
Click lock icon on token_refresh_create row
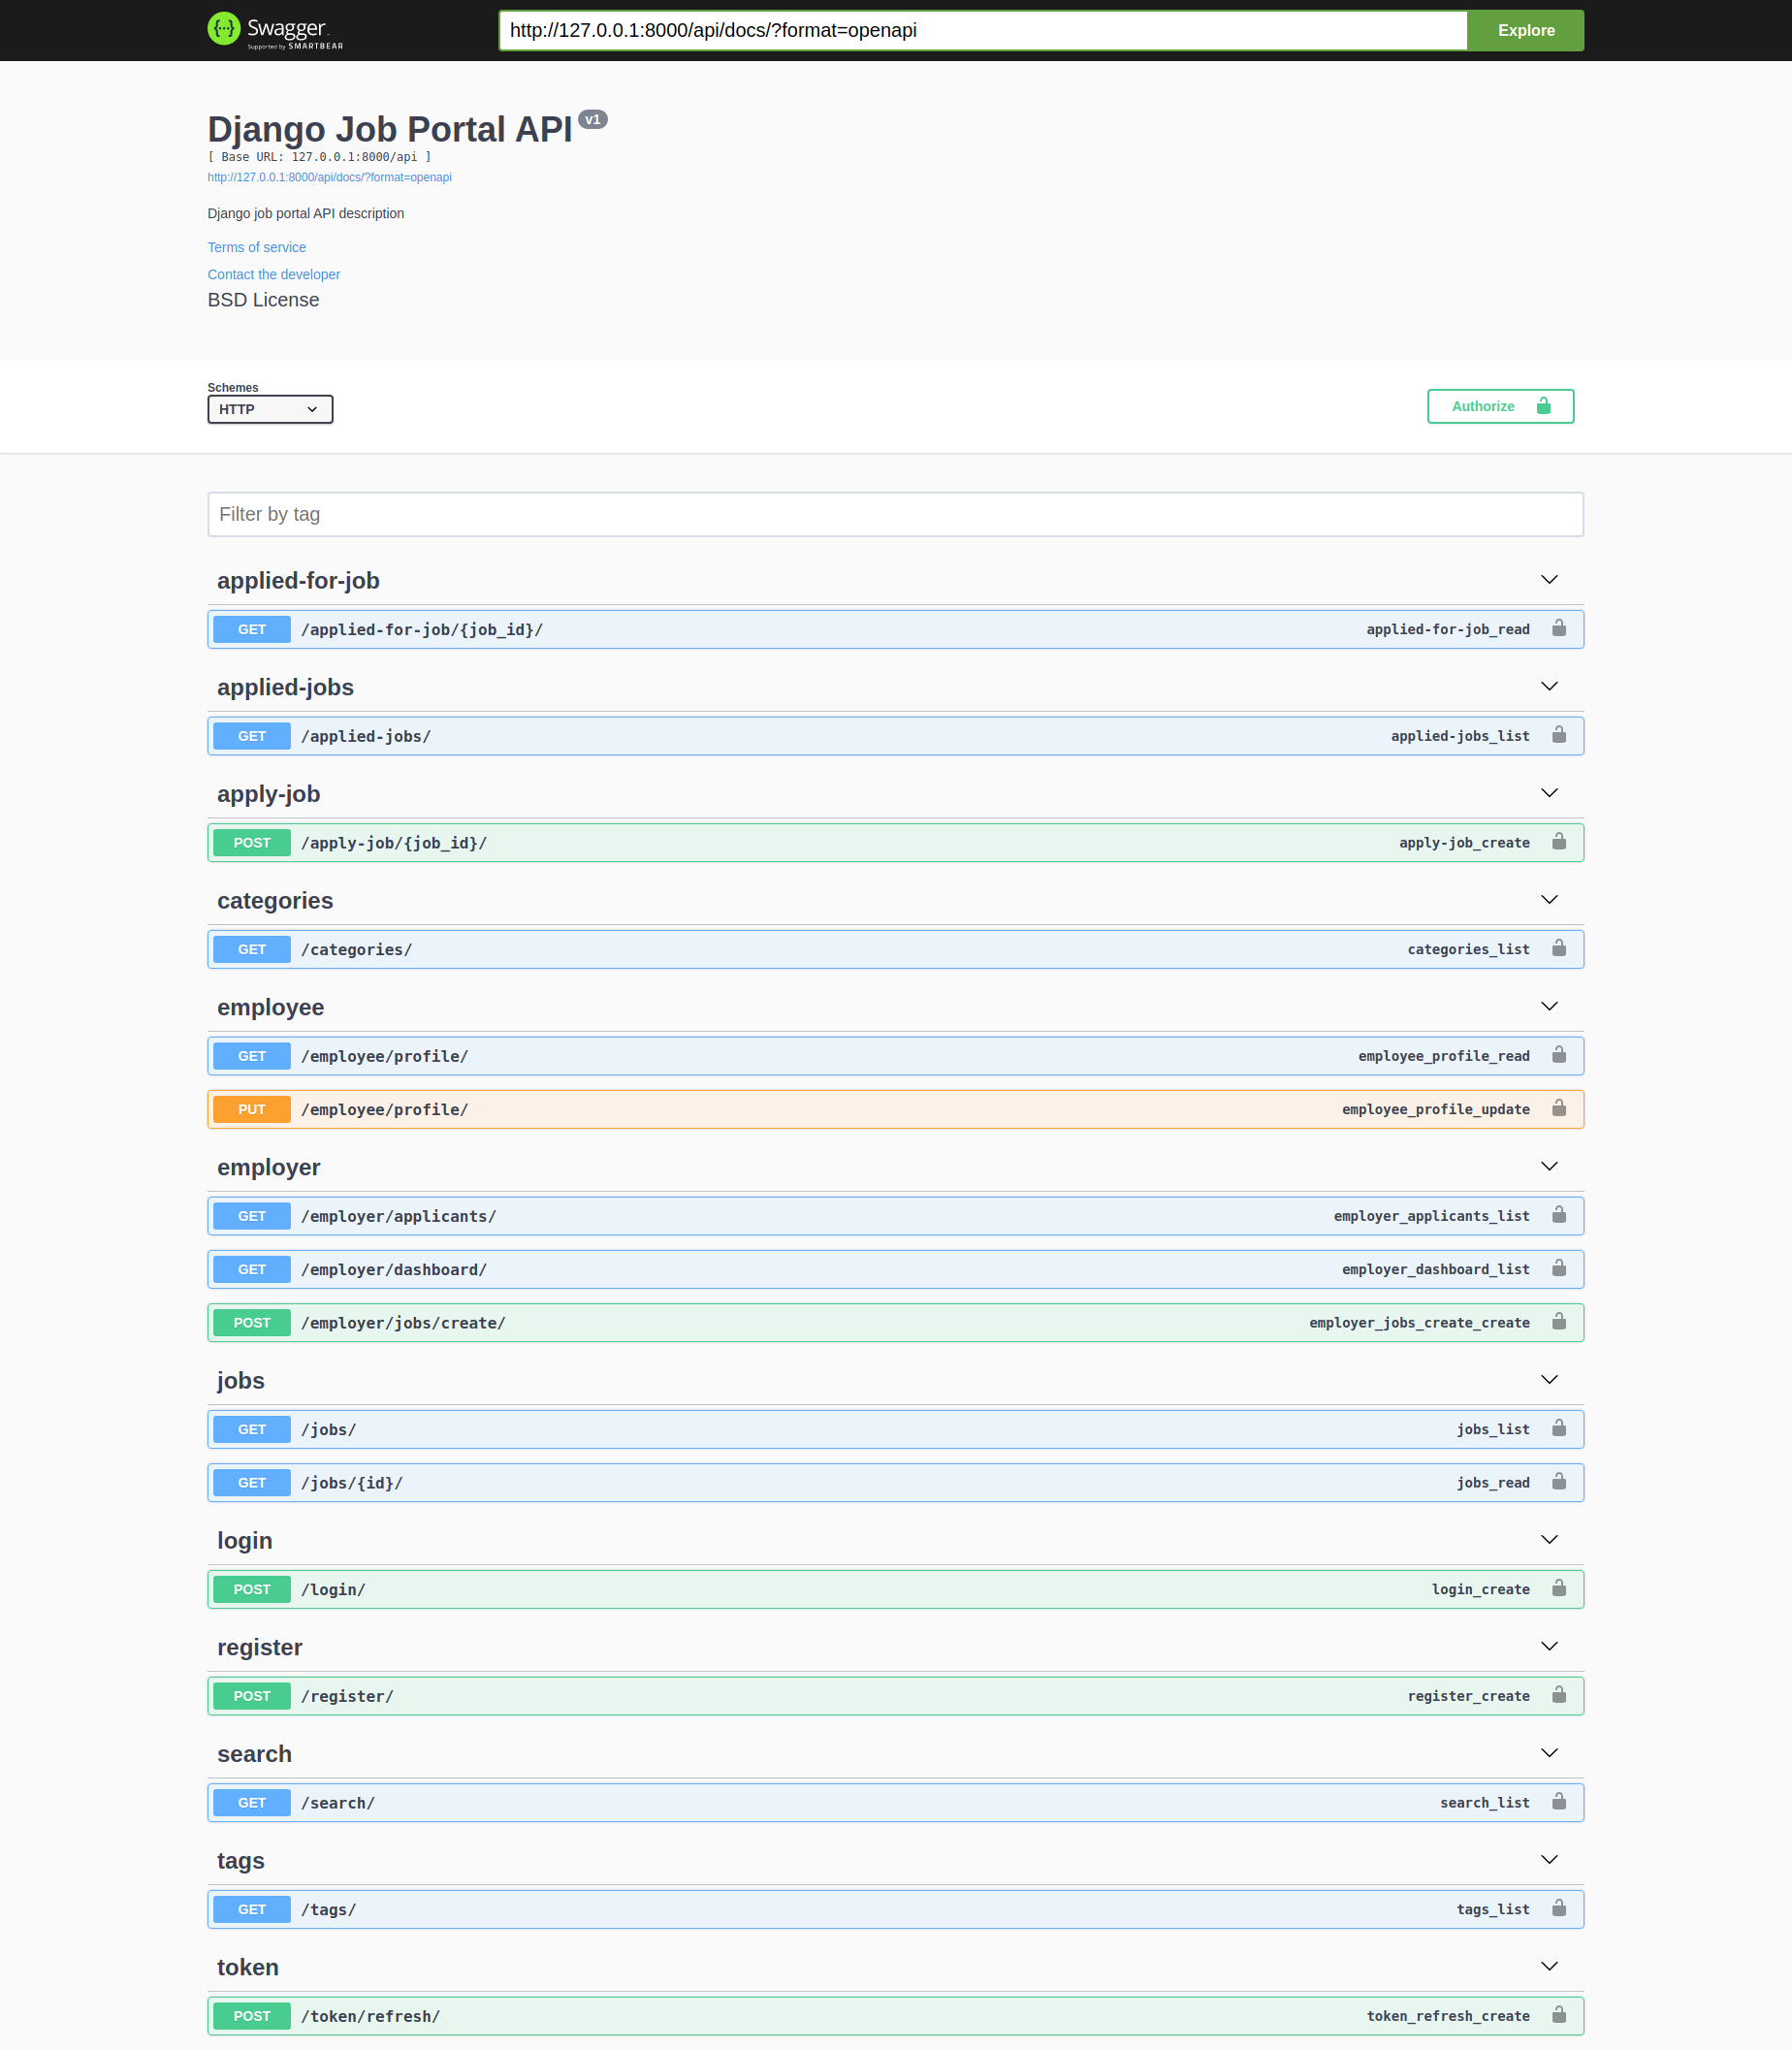click(x=1559, y=2015)
